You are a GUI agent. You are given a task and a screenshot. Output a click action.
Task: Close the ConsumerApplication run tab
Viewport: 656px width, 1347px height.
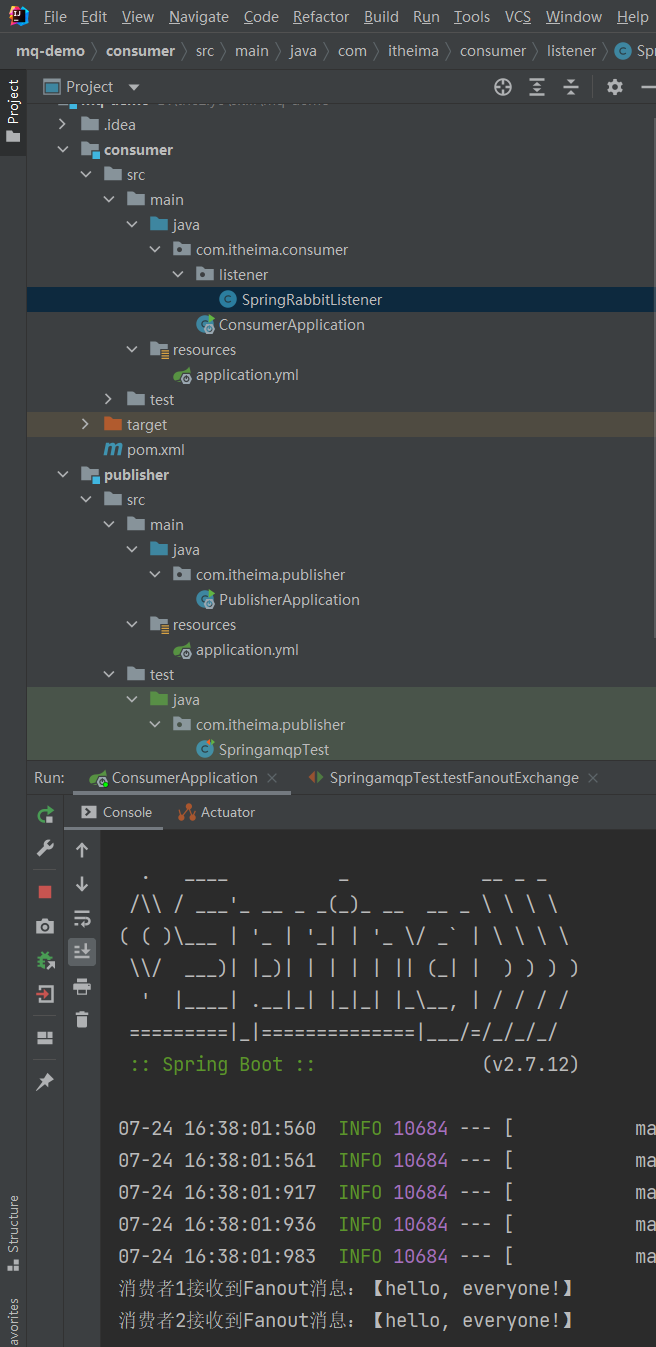pos(272,778)
